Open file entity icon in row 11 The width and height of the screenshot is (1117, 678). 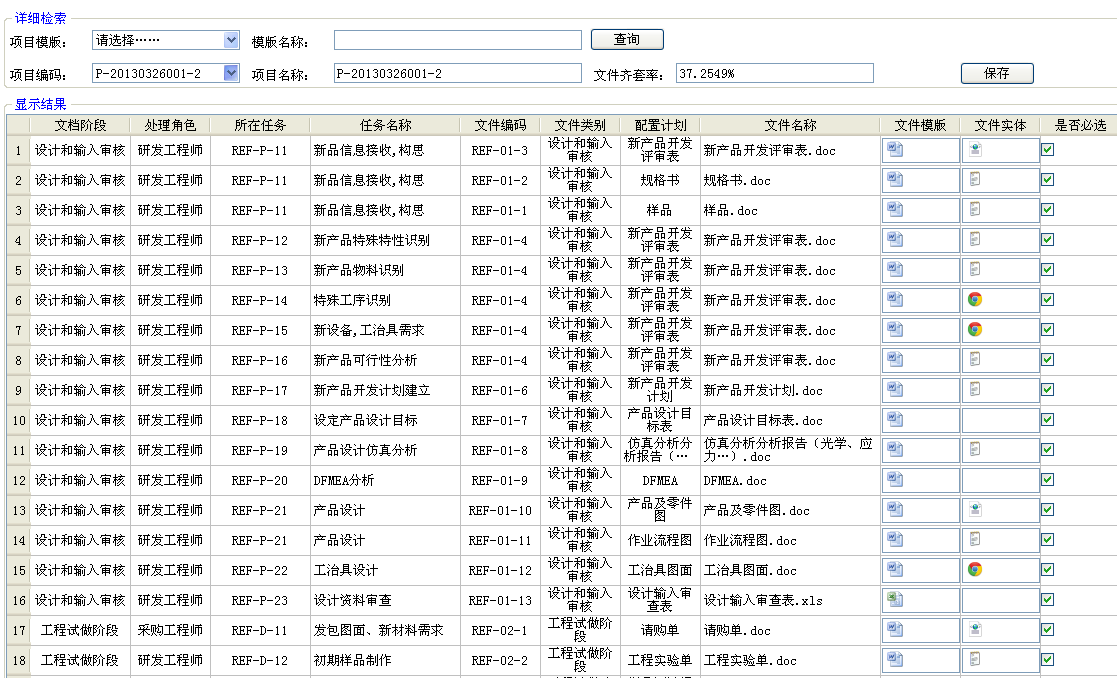point(975,449)
